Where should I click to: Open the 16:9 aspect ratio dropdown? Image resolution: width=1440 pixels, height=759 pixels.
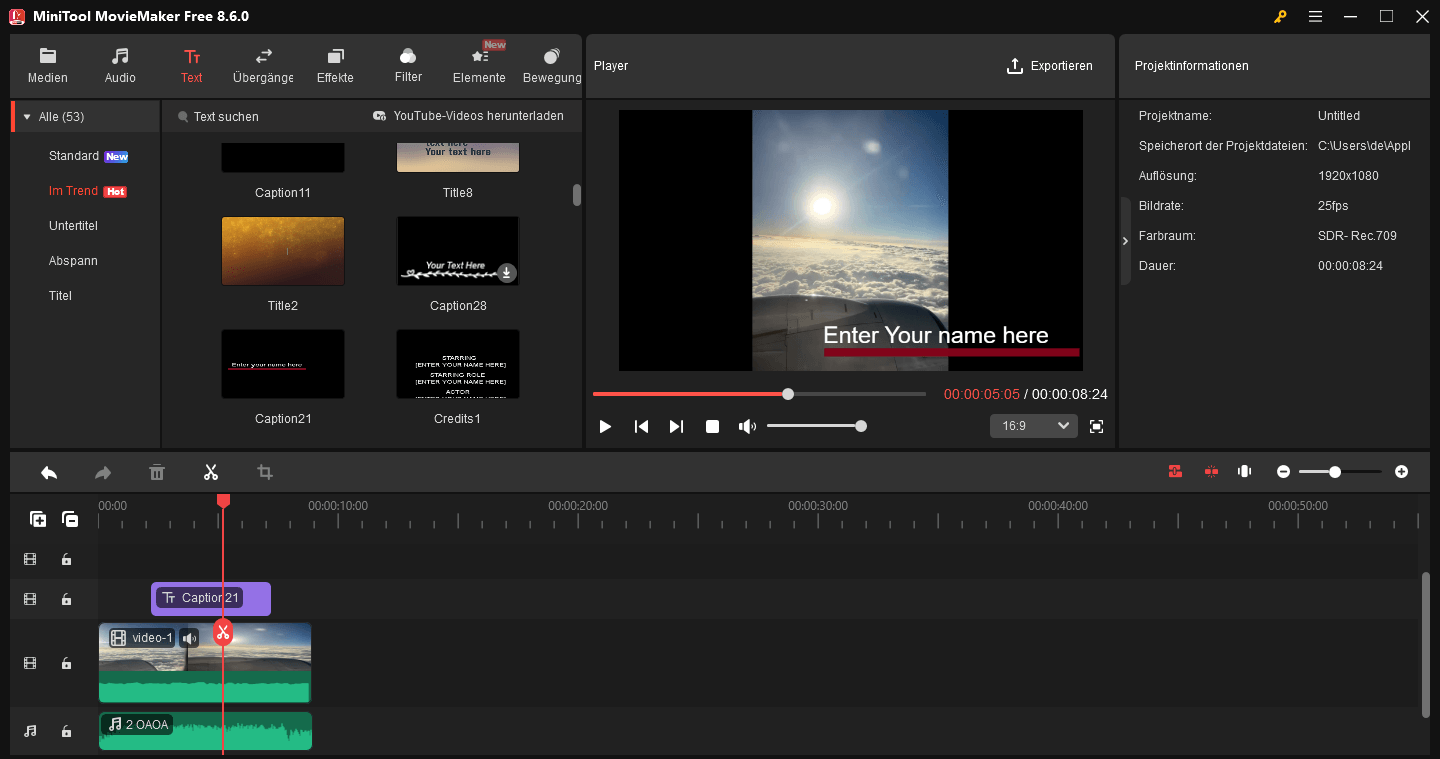(x=1033, y=425)
